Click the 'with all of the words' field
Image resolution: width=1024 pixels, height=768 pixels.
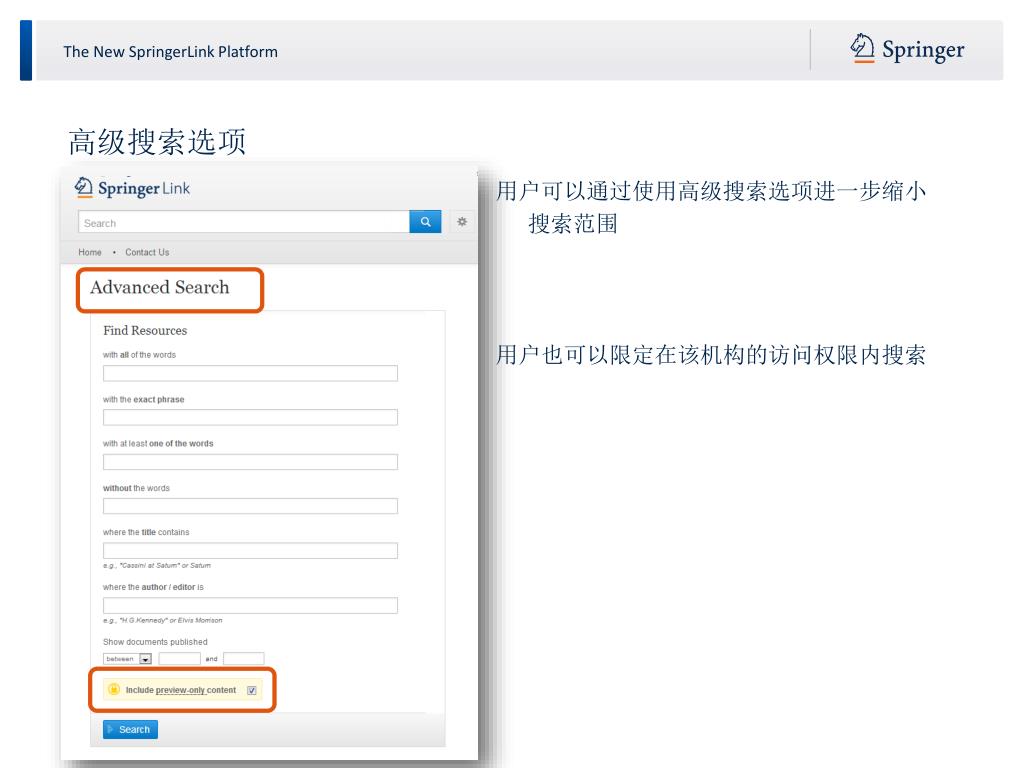click(x=250, y=373)
